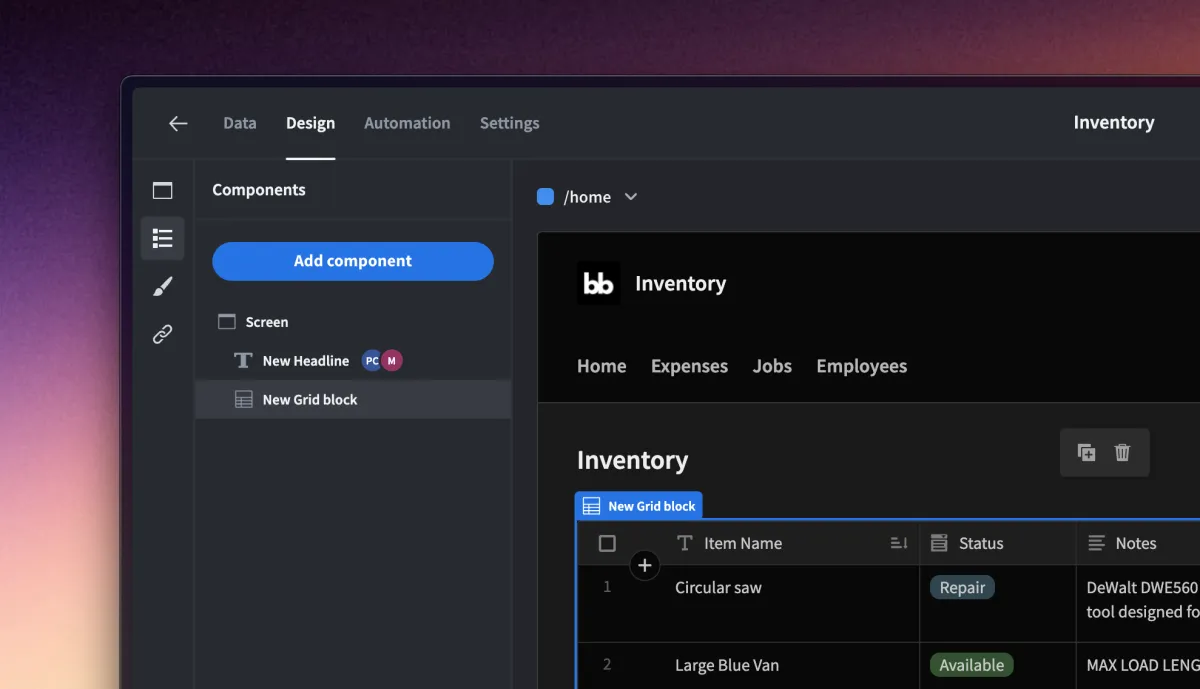The image size is (1200, 689).
Task: Select the Screen tree item
Action: 353,322
